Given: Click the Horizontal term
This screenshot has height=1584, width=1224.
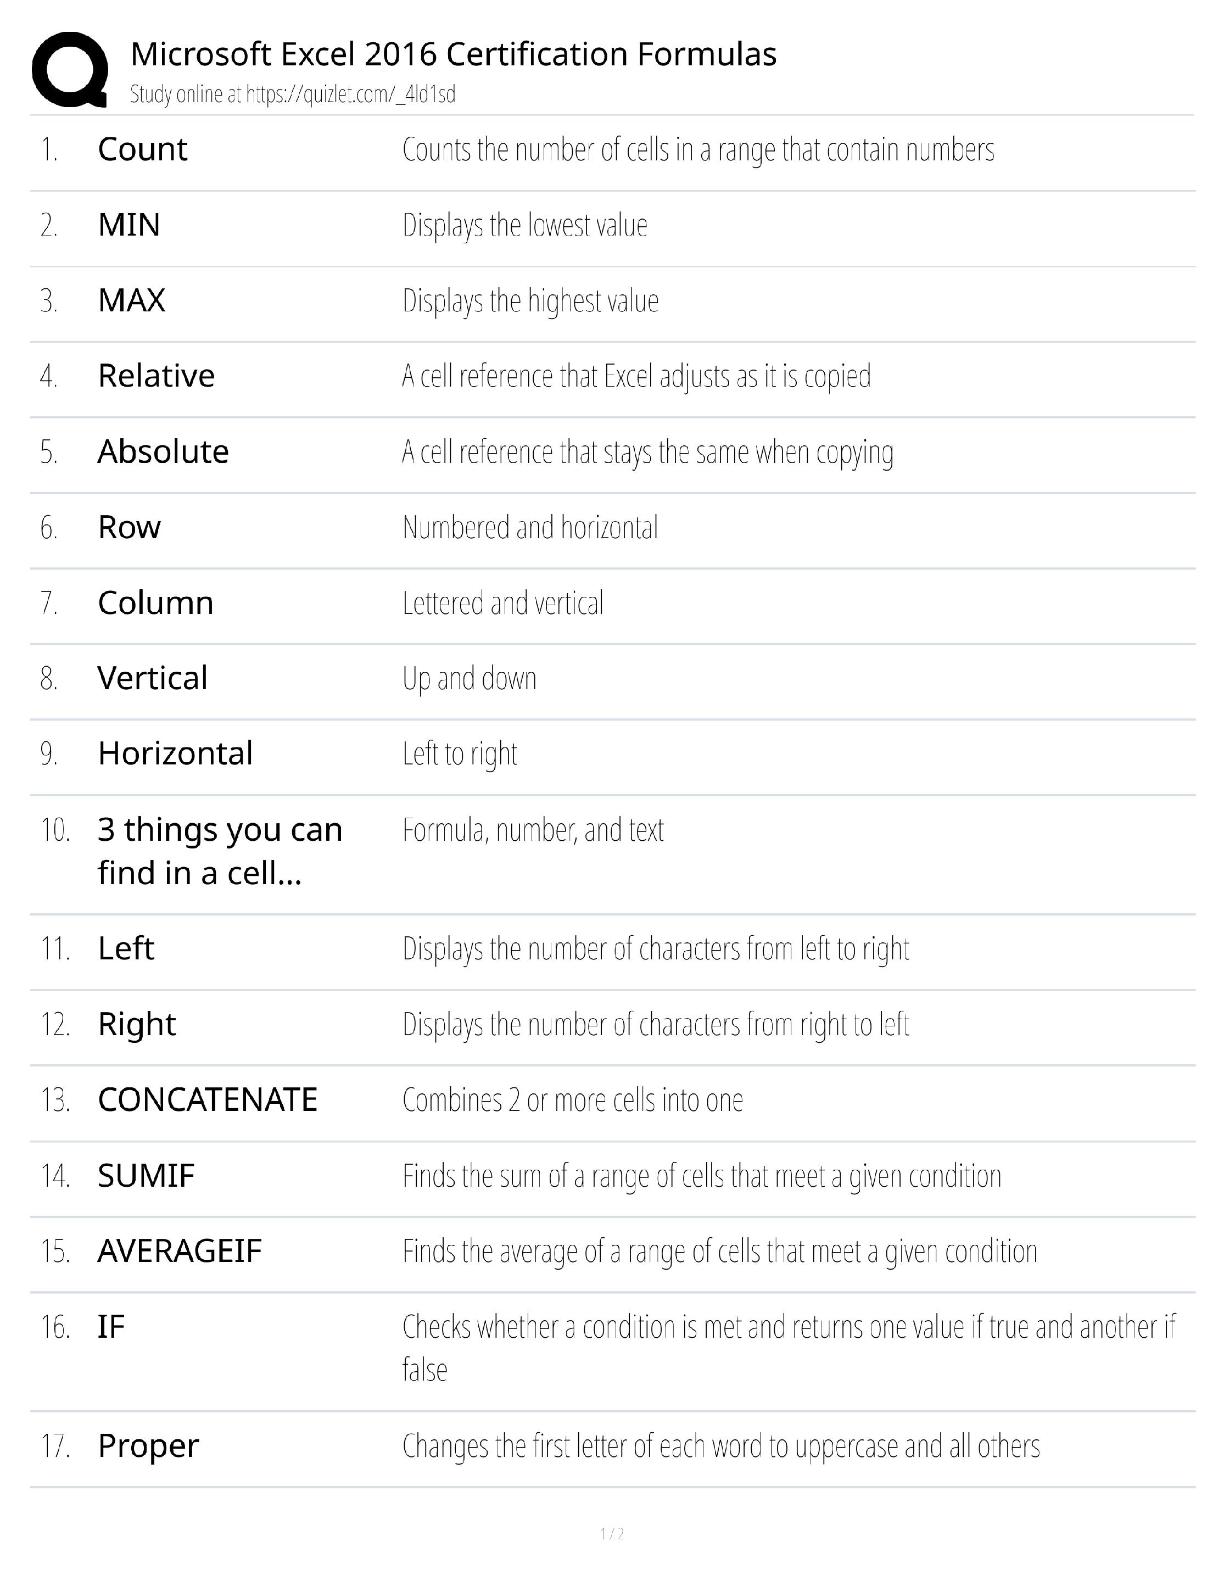Looking at the screenshot, I should 175,753.
